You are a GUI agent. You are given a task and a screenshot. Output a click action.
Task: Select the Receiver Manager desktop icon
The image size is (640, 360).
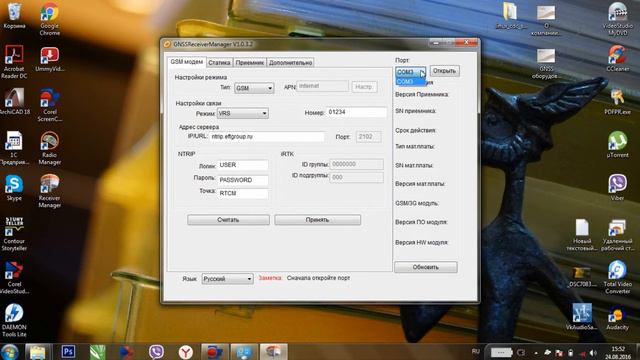point(49,191)
